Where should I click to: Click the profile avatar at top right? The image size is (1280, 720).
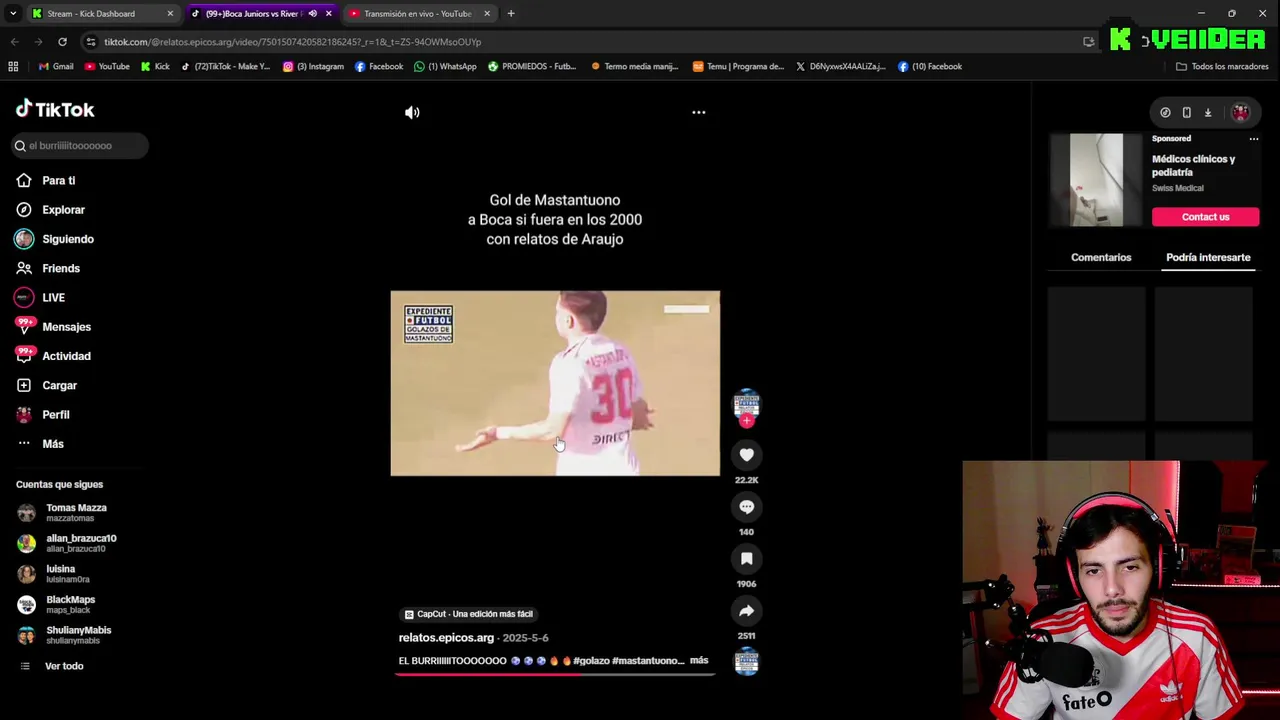(1240, 113)
